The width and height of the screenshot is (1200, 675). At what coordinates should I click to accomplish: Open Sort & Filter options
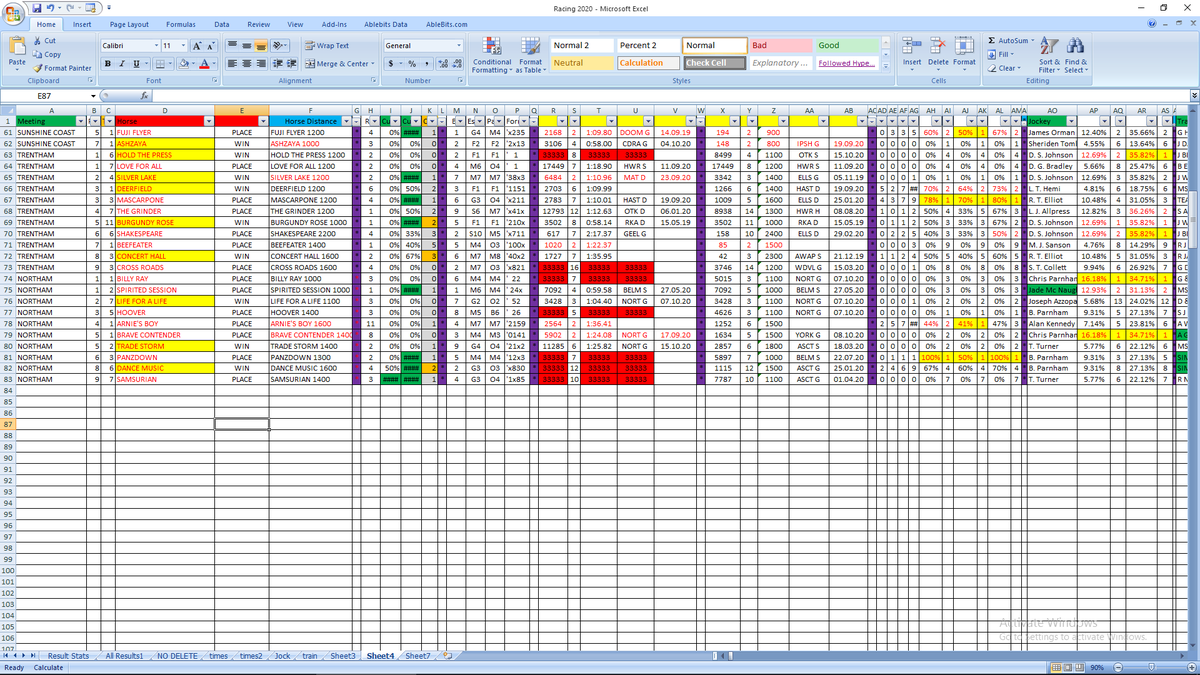[x=1048, y=54]
